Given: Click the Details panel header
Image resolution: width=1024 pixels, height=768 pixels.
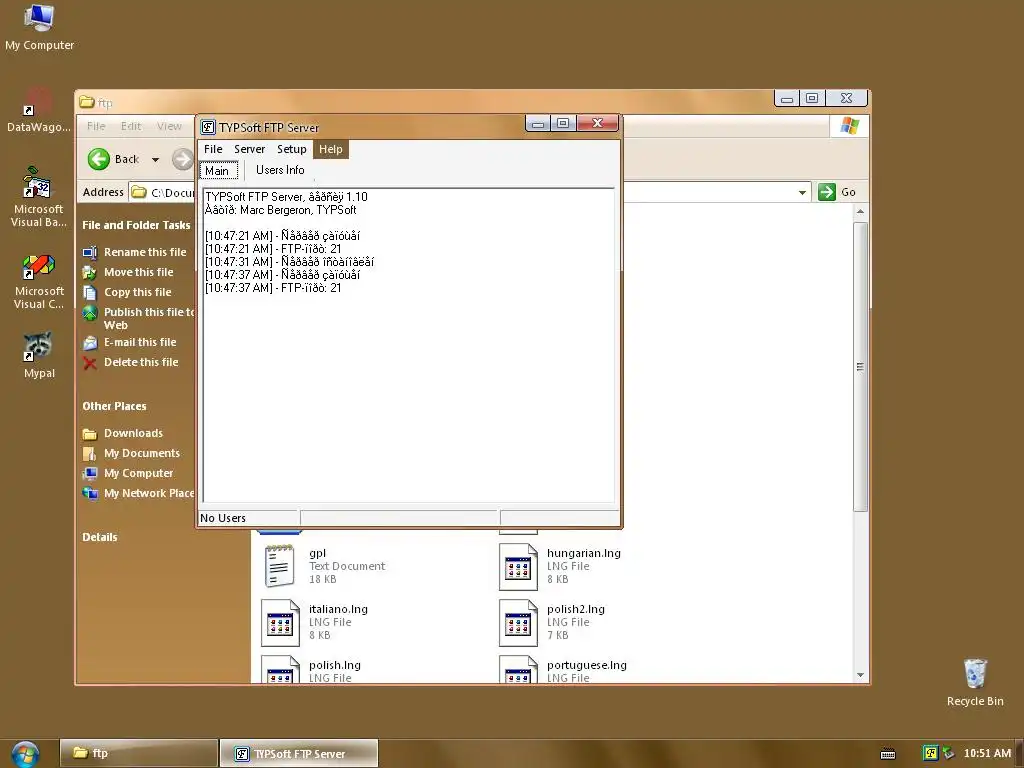Looking at the screenshot, I should [x=100, y=537].
